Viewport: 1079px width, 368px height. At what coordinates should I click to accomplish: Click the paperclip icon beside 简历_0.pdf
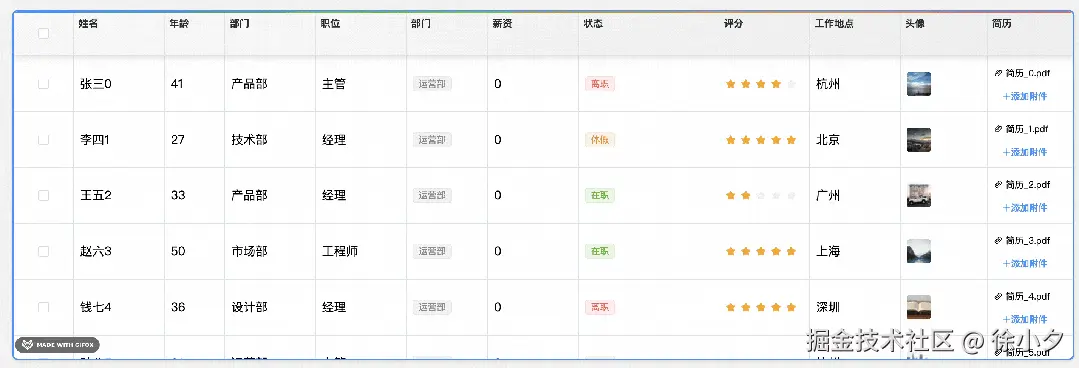[x=998, y=72]
